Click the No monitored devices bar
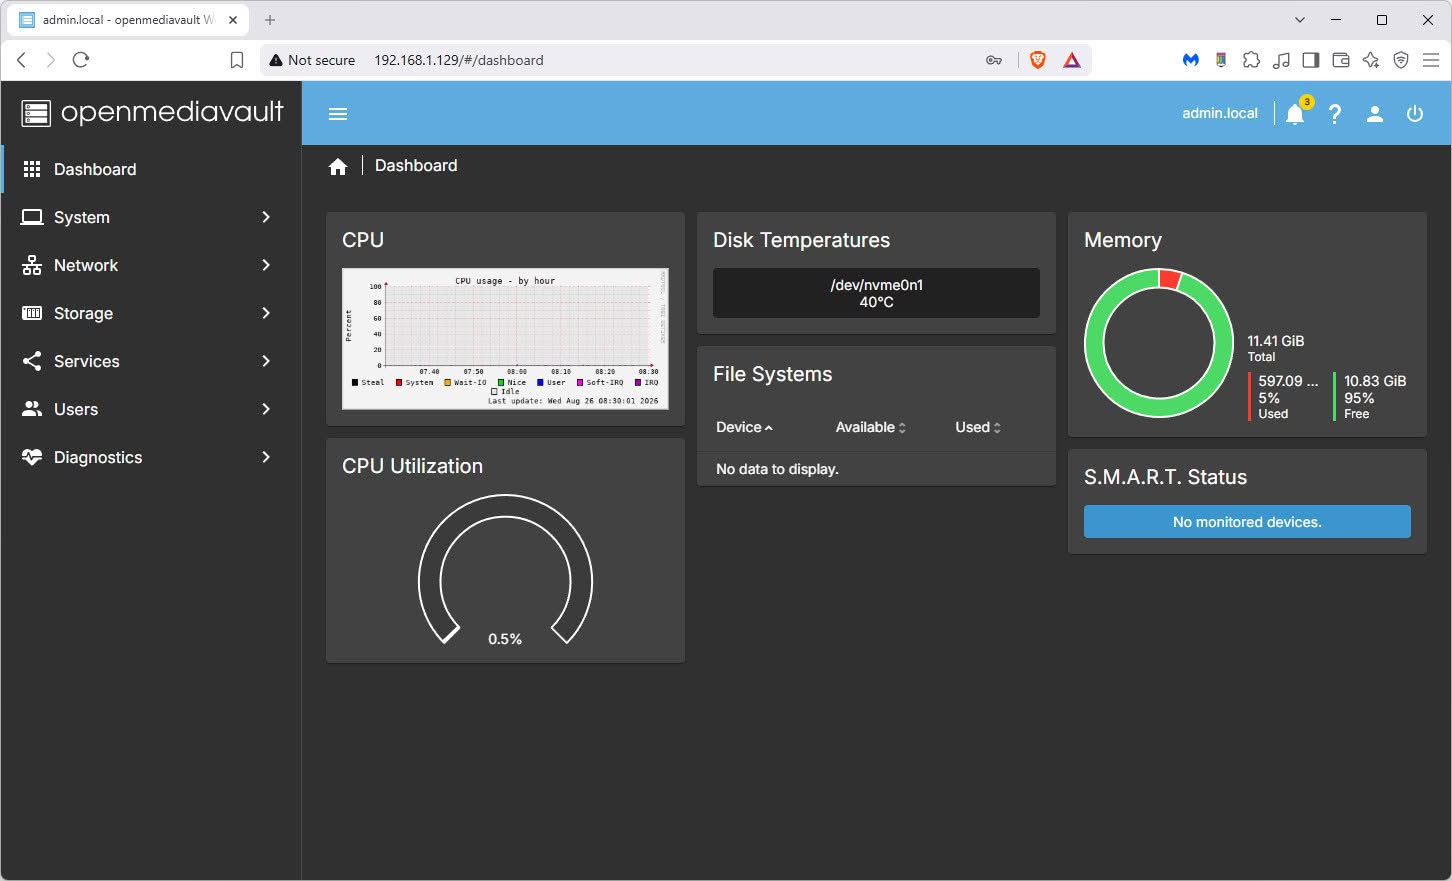This screenshot has width=1452, height=881. 1247,522
